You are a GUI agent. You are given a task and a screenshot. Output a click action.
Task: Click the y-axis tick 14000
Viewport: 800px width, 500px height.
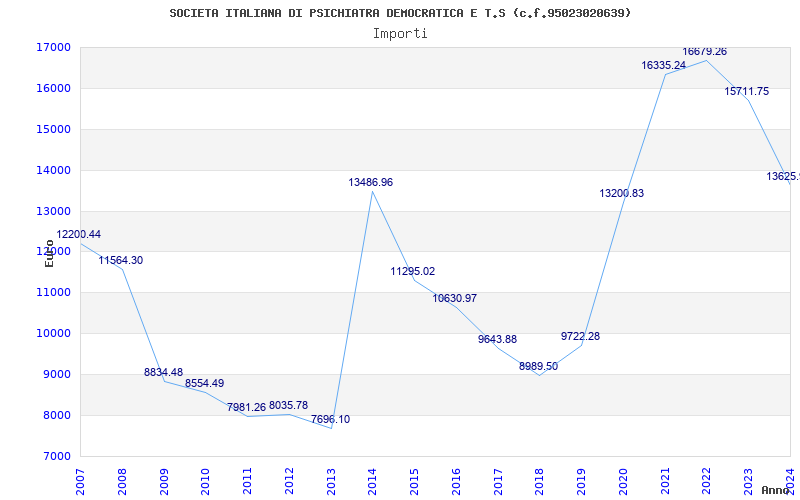53,170
